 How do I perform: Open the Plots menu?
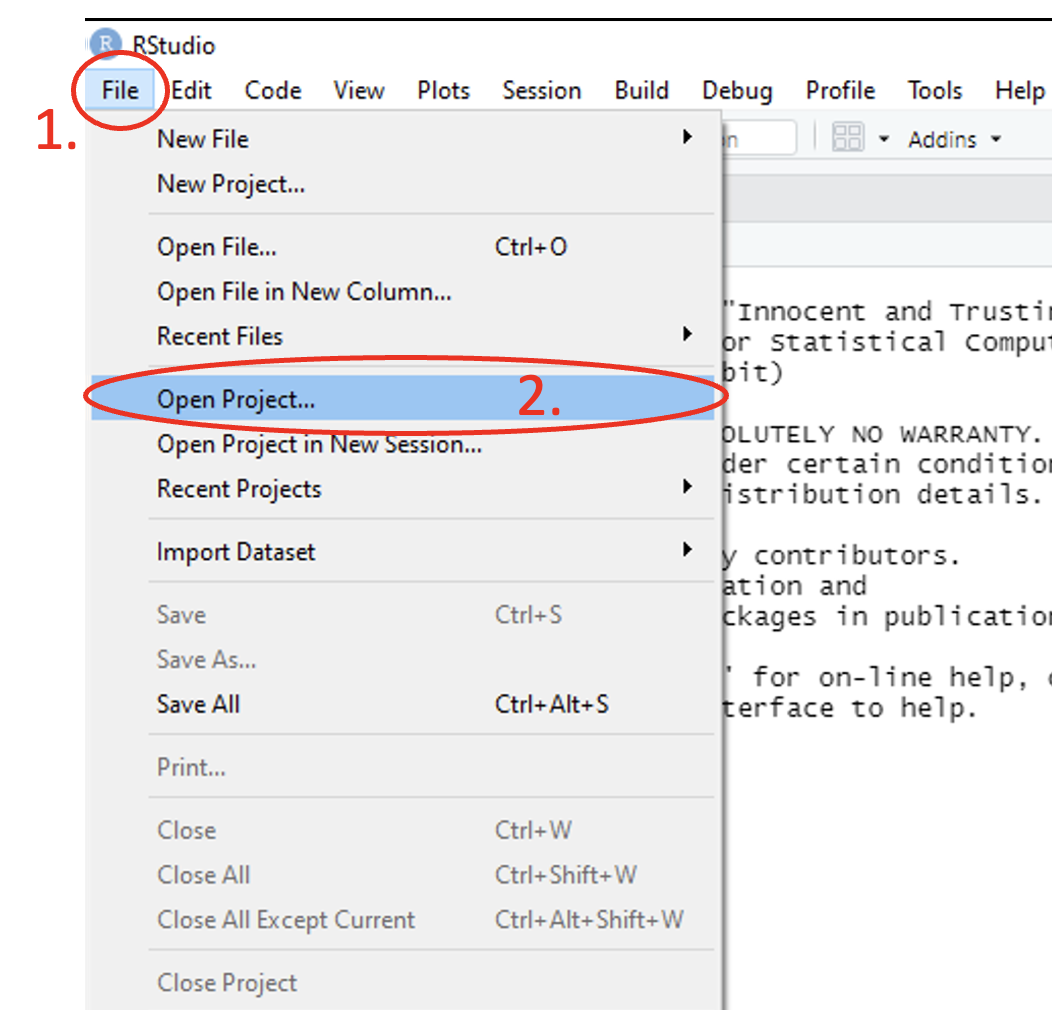(x=443, y=91)
